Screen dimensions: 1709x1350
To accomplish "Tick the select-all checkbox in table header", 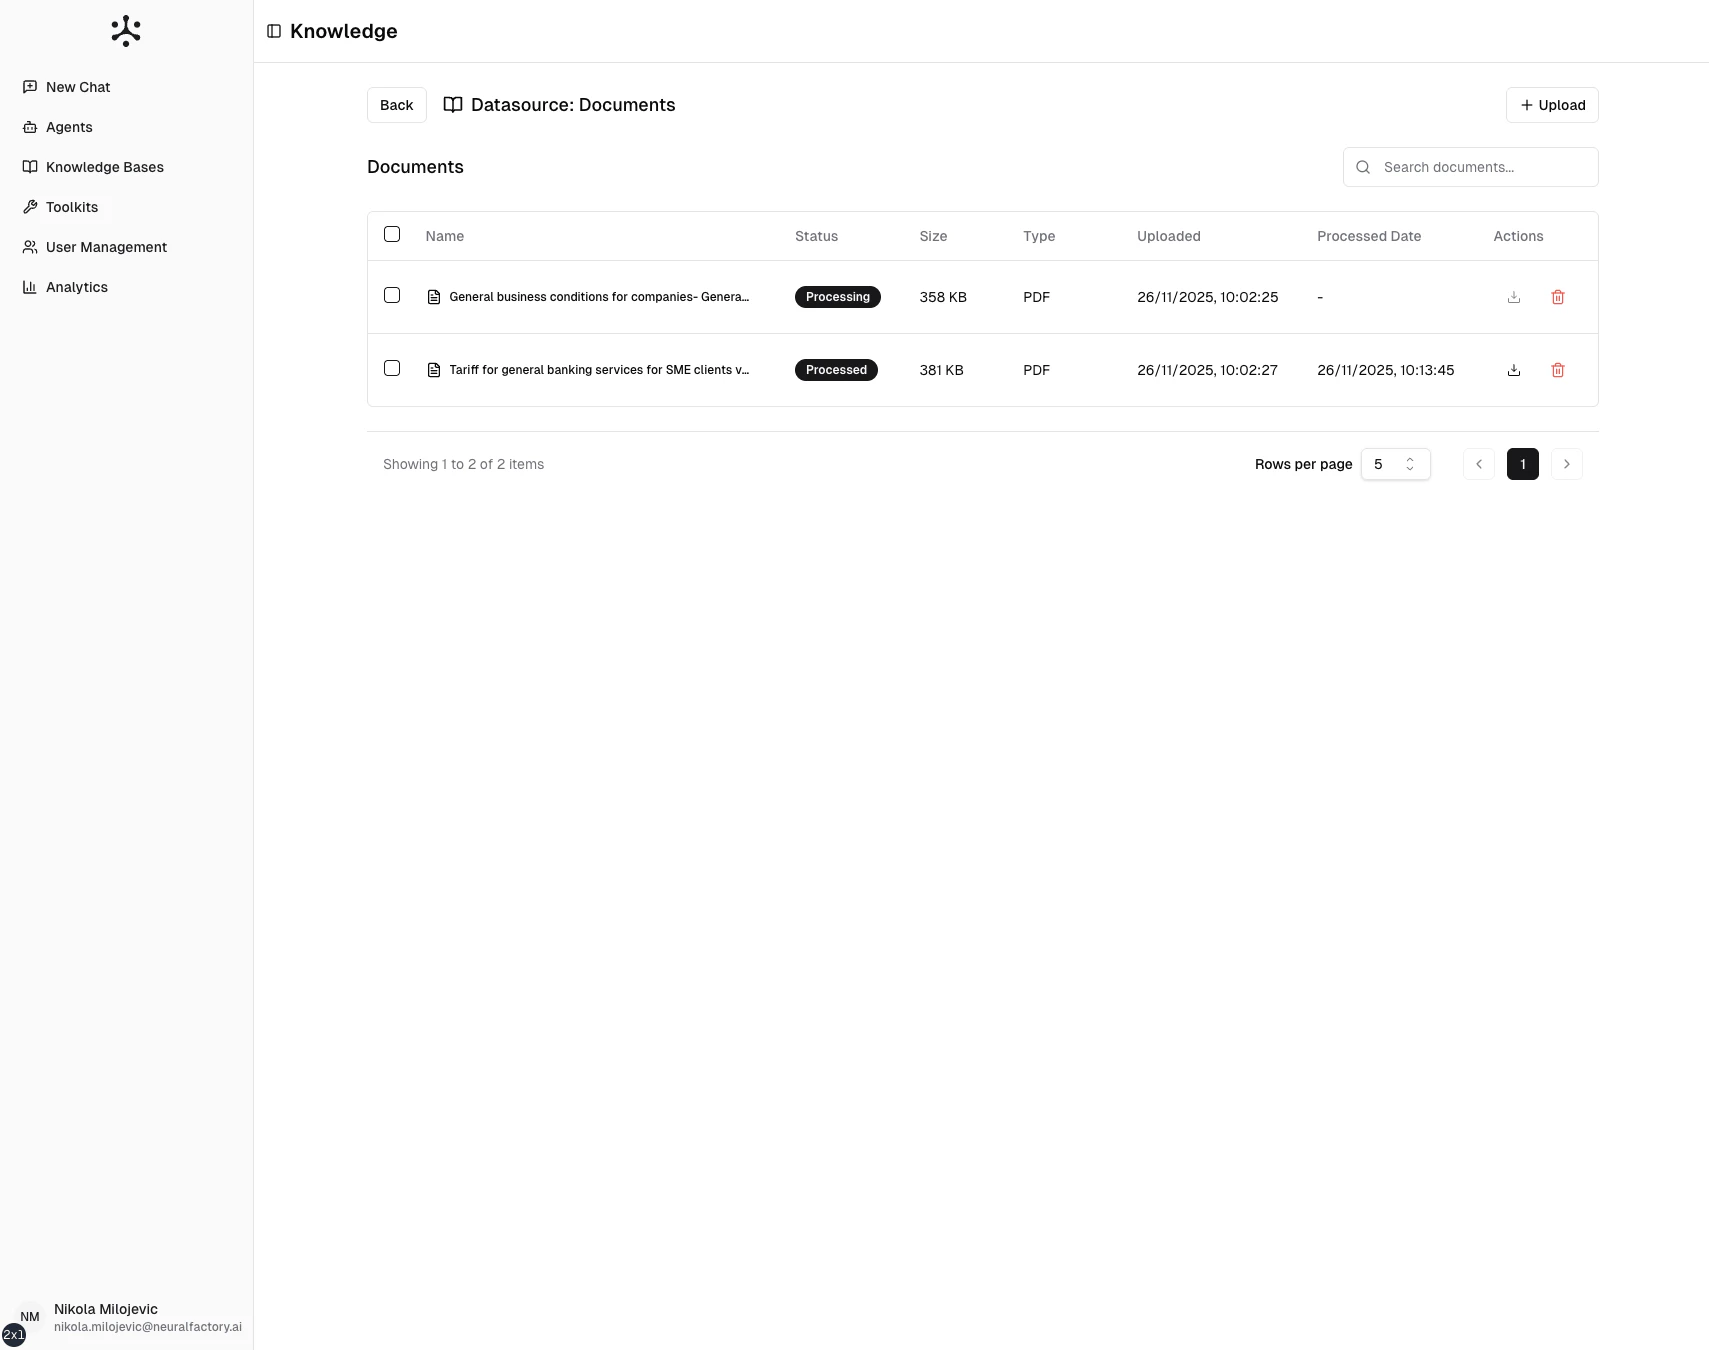I will (x=392, y=234).
